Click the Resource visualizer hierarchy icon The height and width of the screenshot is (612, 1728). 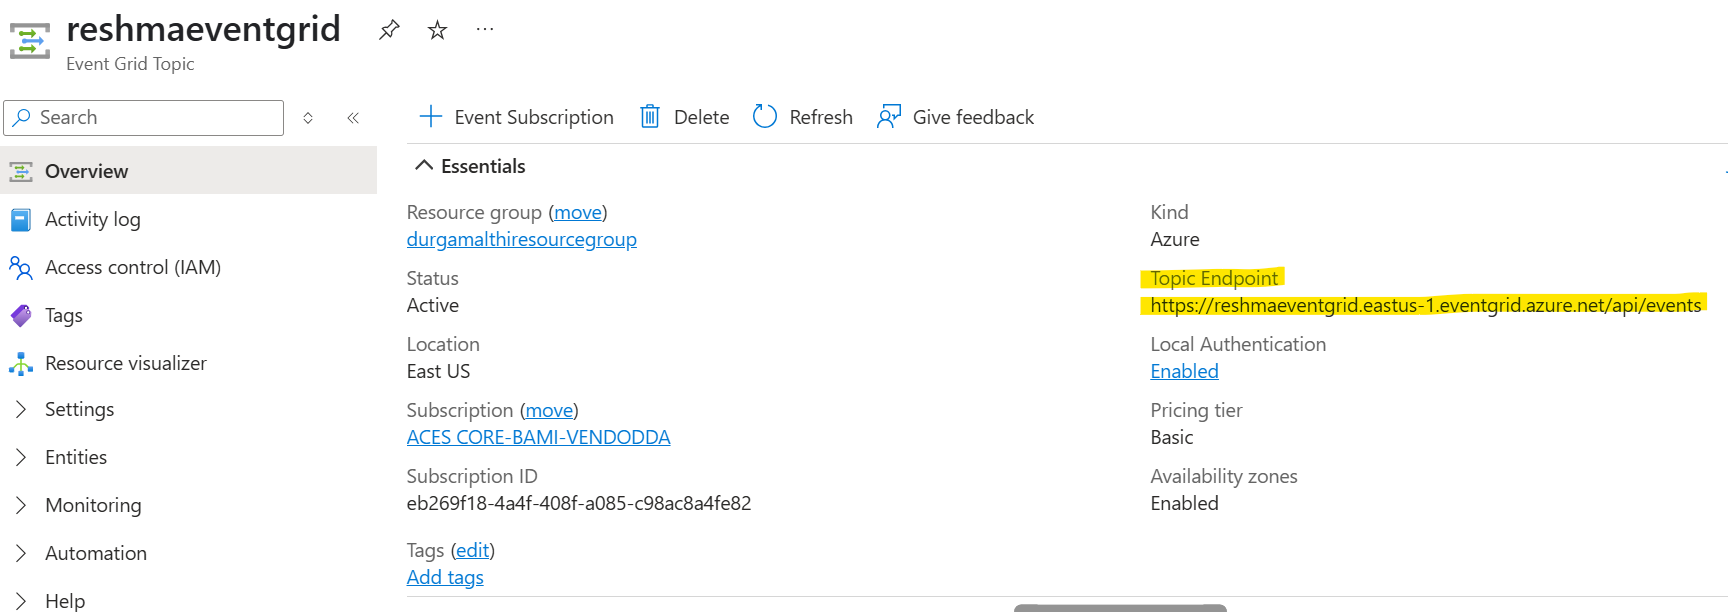pyautogui.click(x=21, y=363)
